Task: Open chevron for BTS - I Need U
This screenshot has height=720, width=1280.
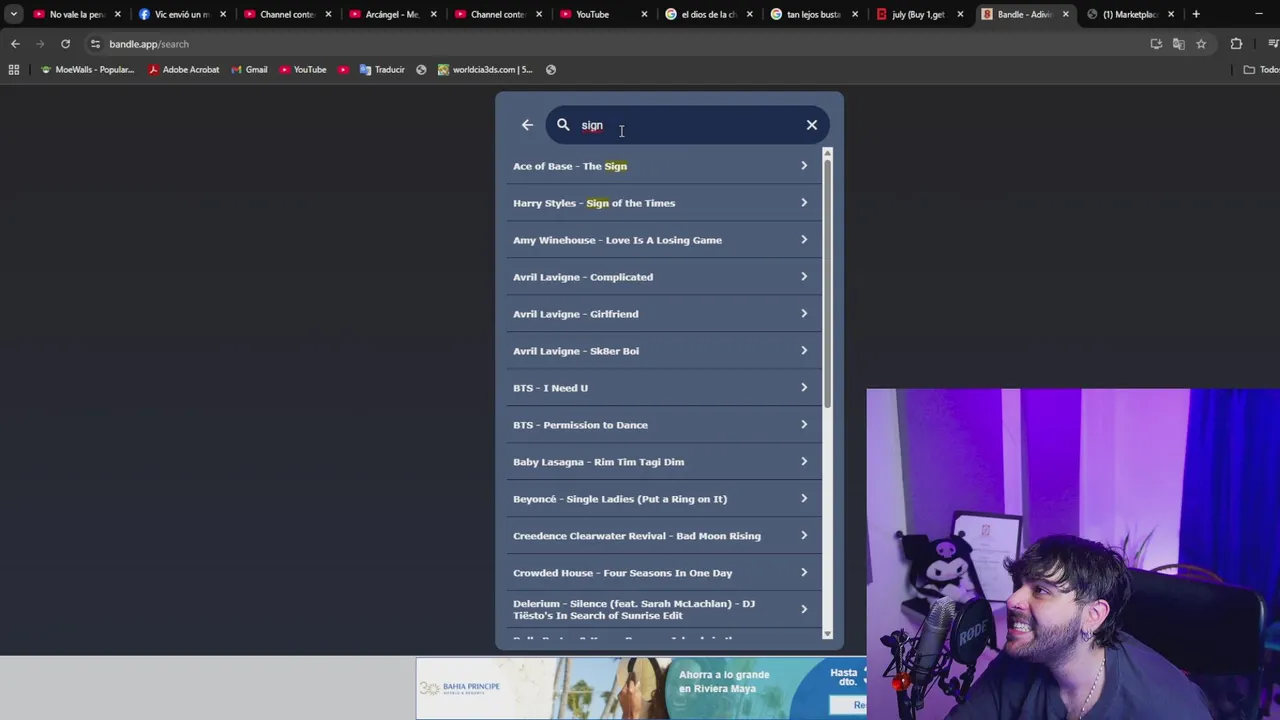Action: pos(804,388)
